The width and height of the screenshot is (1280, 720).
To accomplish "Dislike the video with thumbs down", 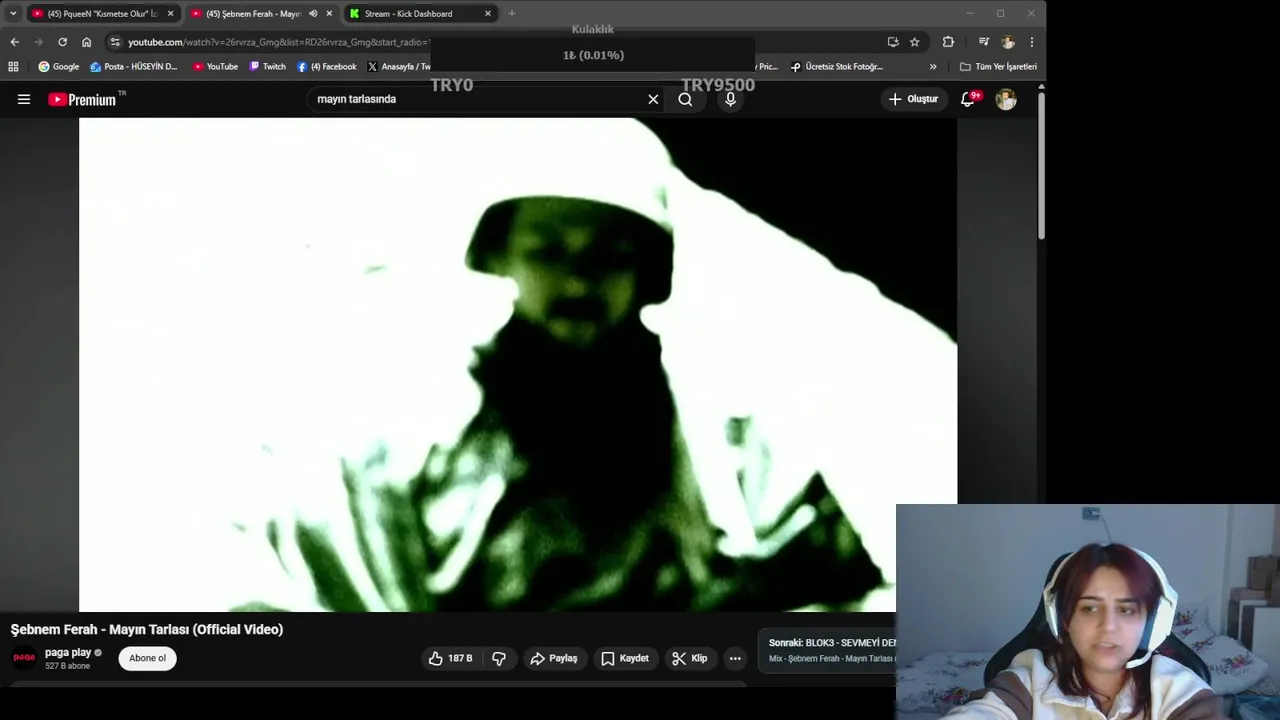I will point(499,658).
